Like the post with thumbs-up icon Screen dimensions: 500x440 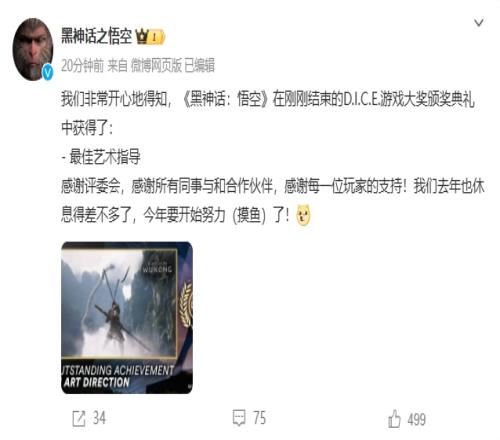[394, 418]
